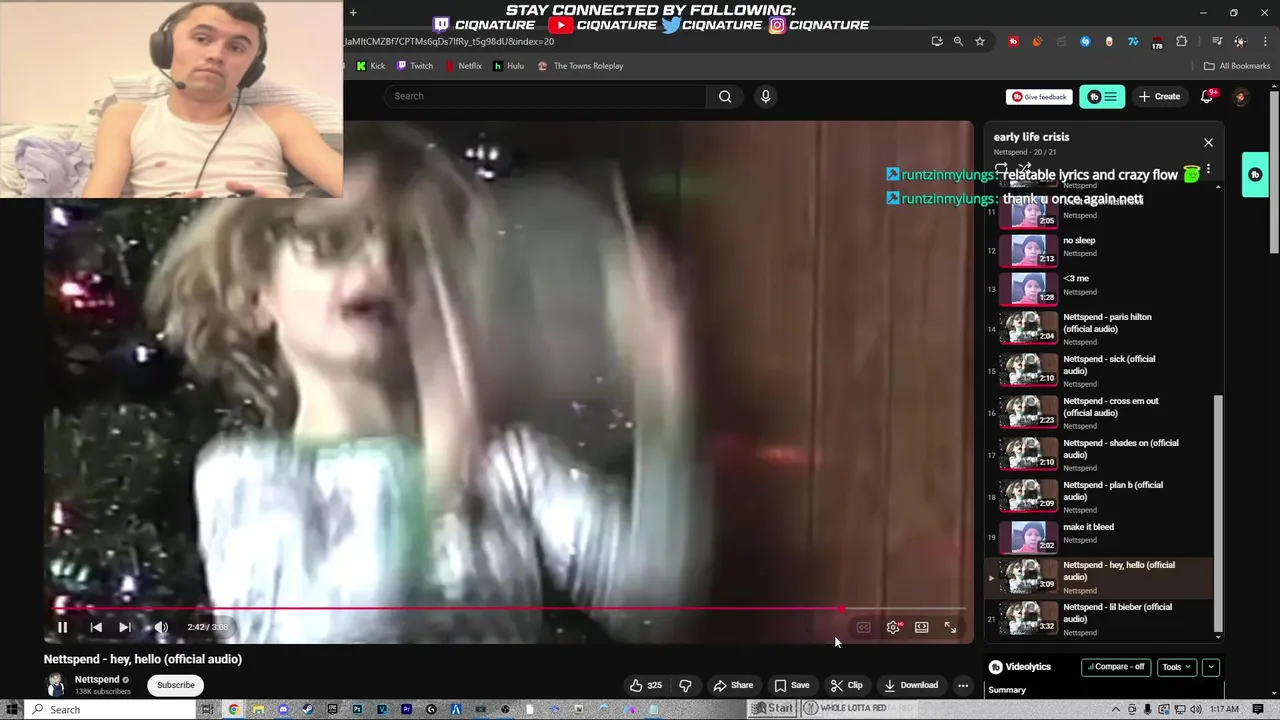Open Netflix bookmark
This screenshot has width=1280, height=720.
point(463,66)
